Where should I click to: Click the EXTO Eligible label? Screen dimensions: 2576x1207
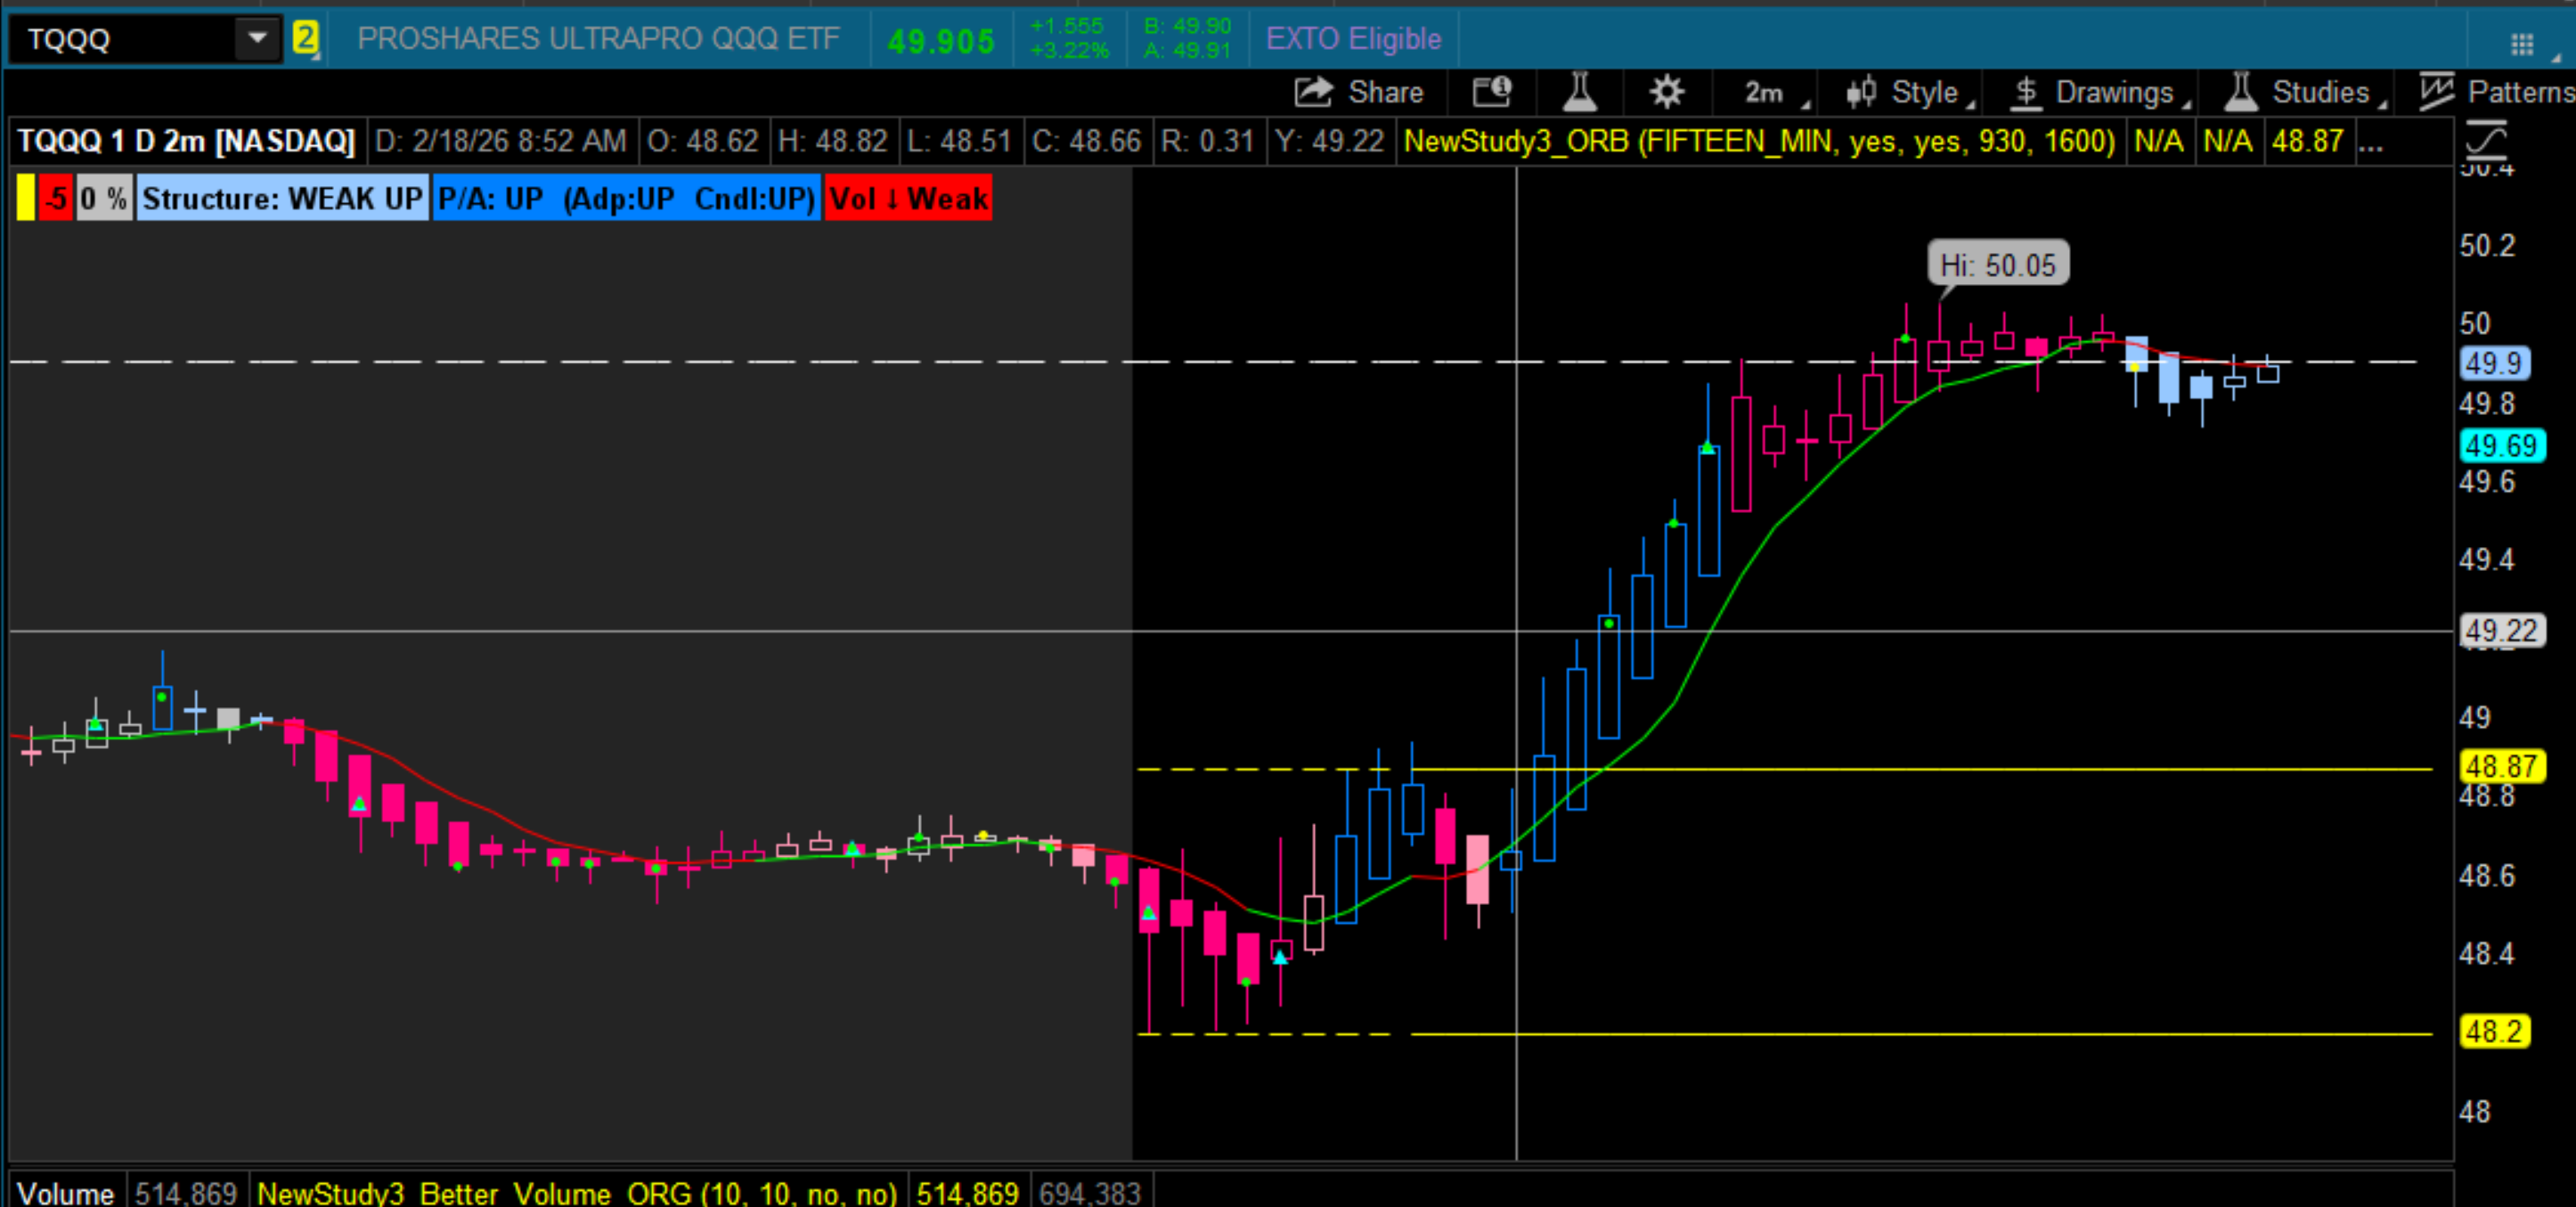1353,39
